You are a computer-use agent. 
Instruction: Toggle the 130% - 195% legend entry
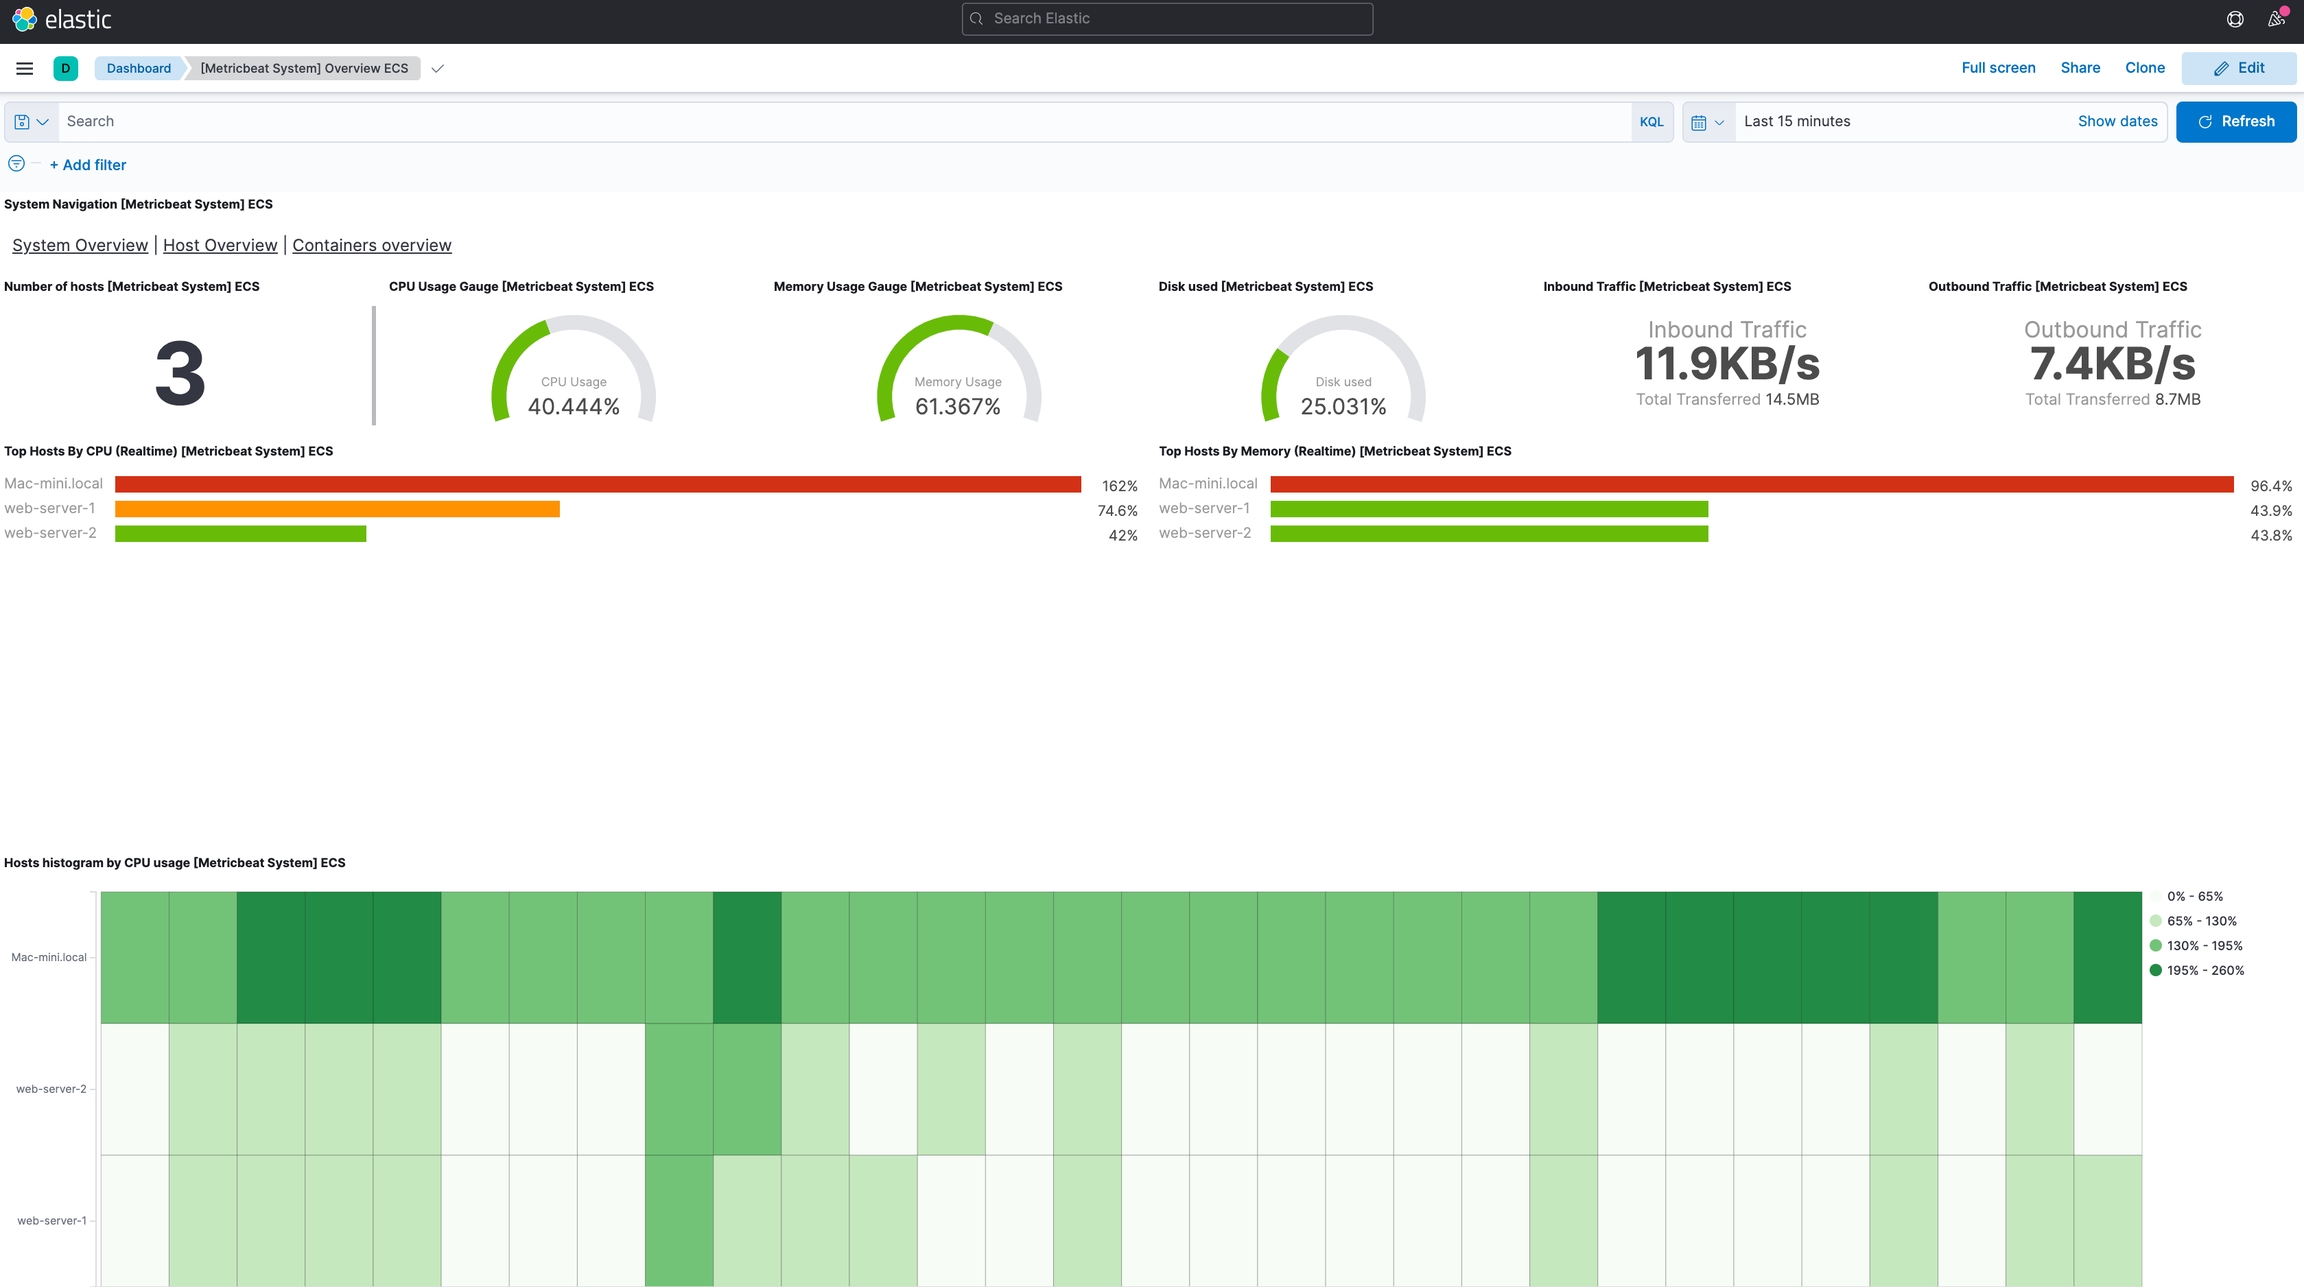[2196, 946]
